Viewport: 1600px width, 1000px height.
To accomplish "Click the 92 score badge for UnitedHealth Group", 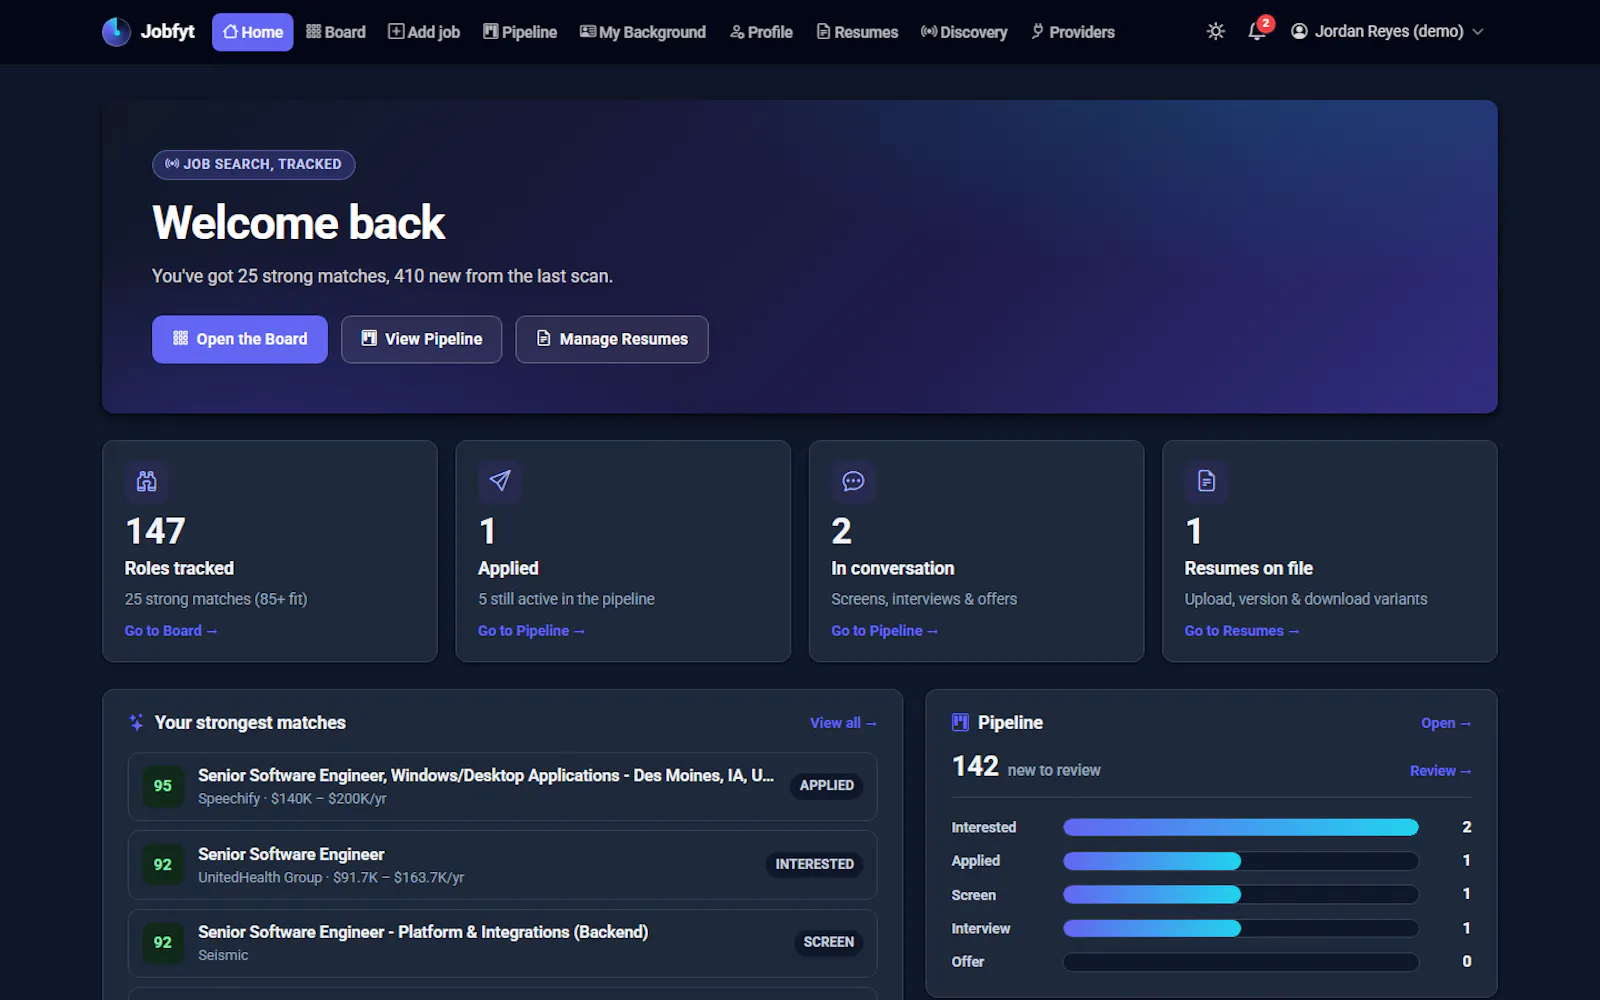I will (163, 865).
